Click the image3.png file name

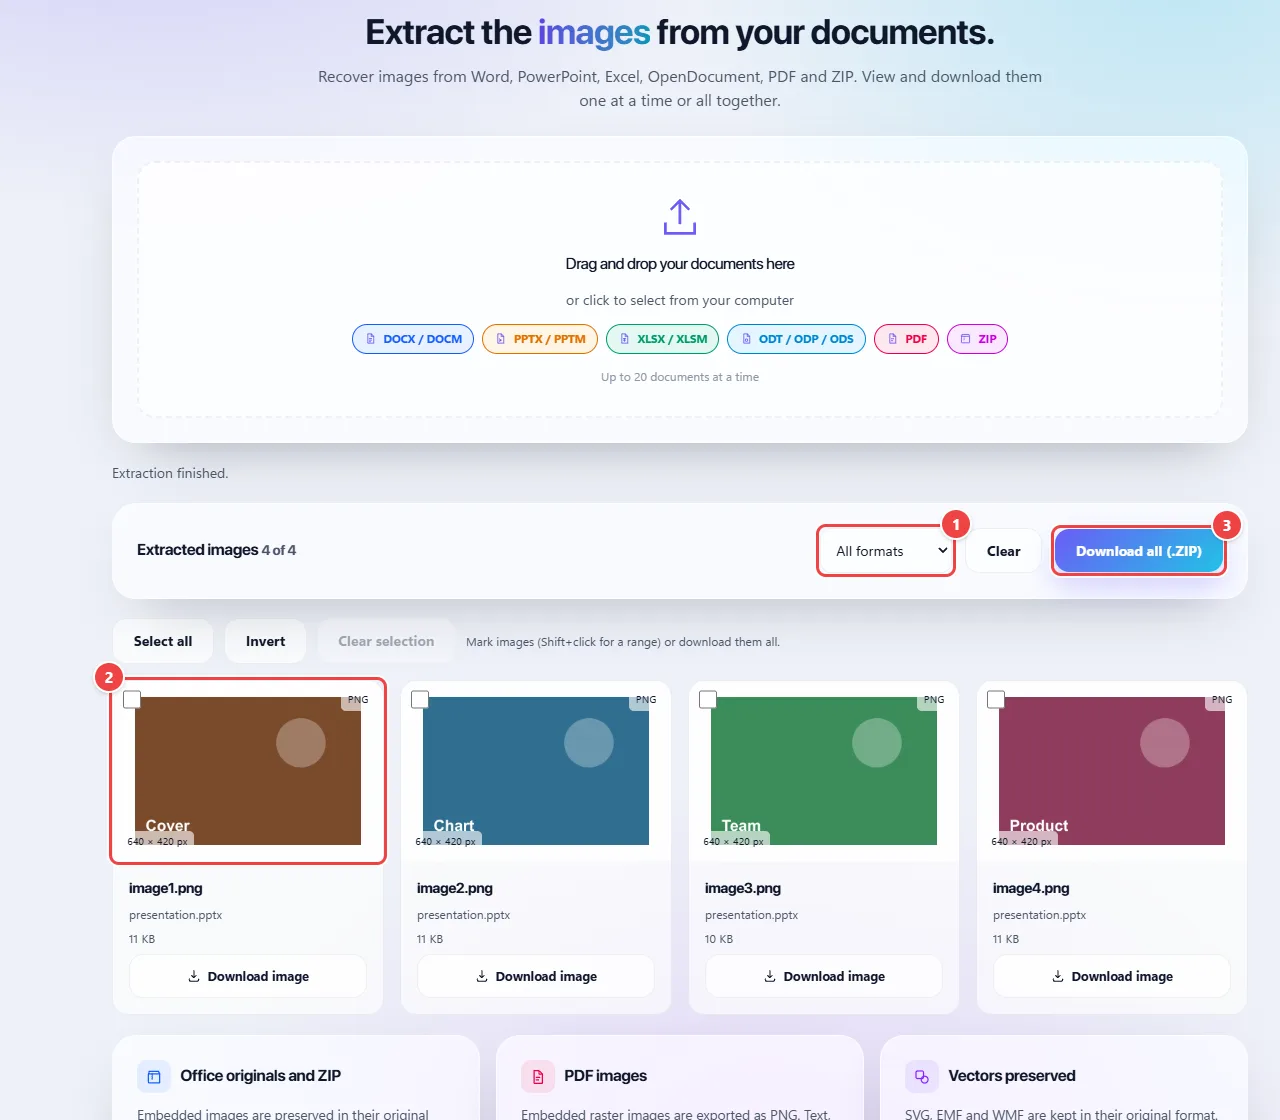(x=743, y=888)
